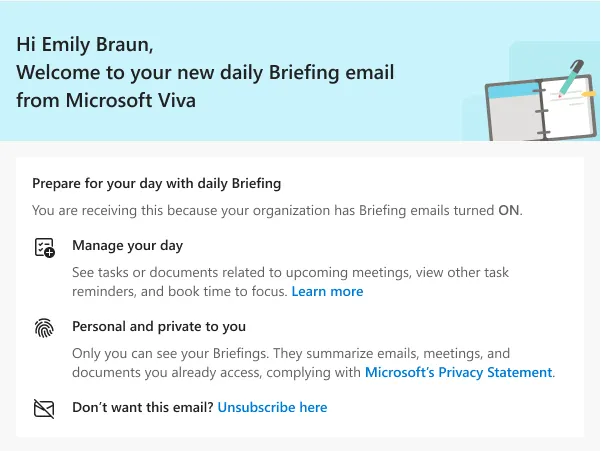The image size is (601, 451).
Task: Open Microsoft's Privacy Statement link
Action: point(458,372)
